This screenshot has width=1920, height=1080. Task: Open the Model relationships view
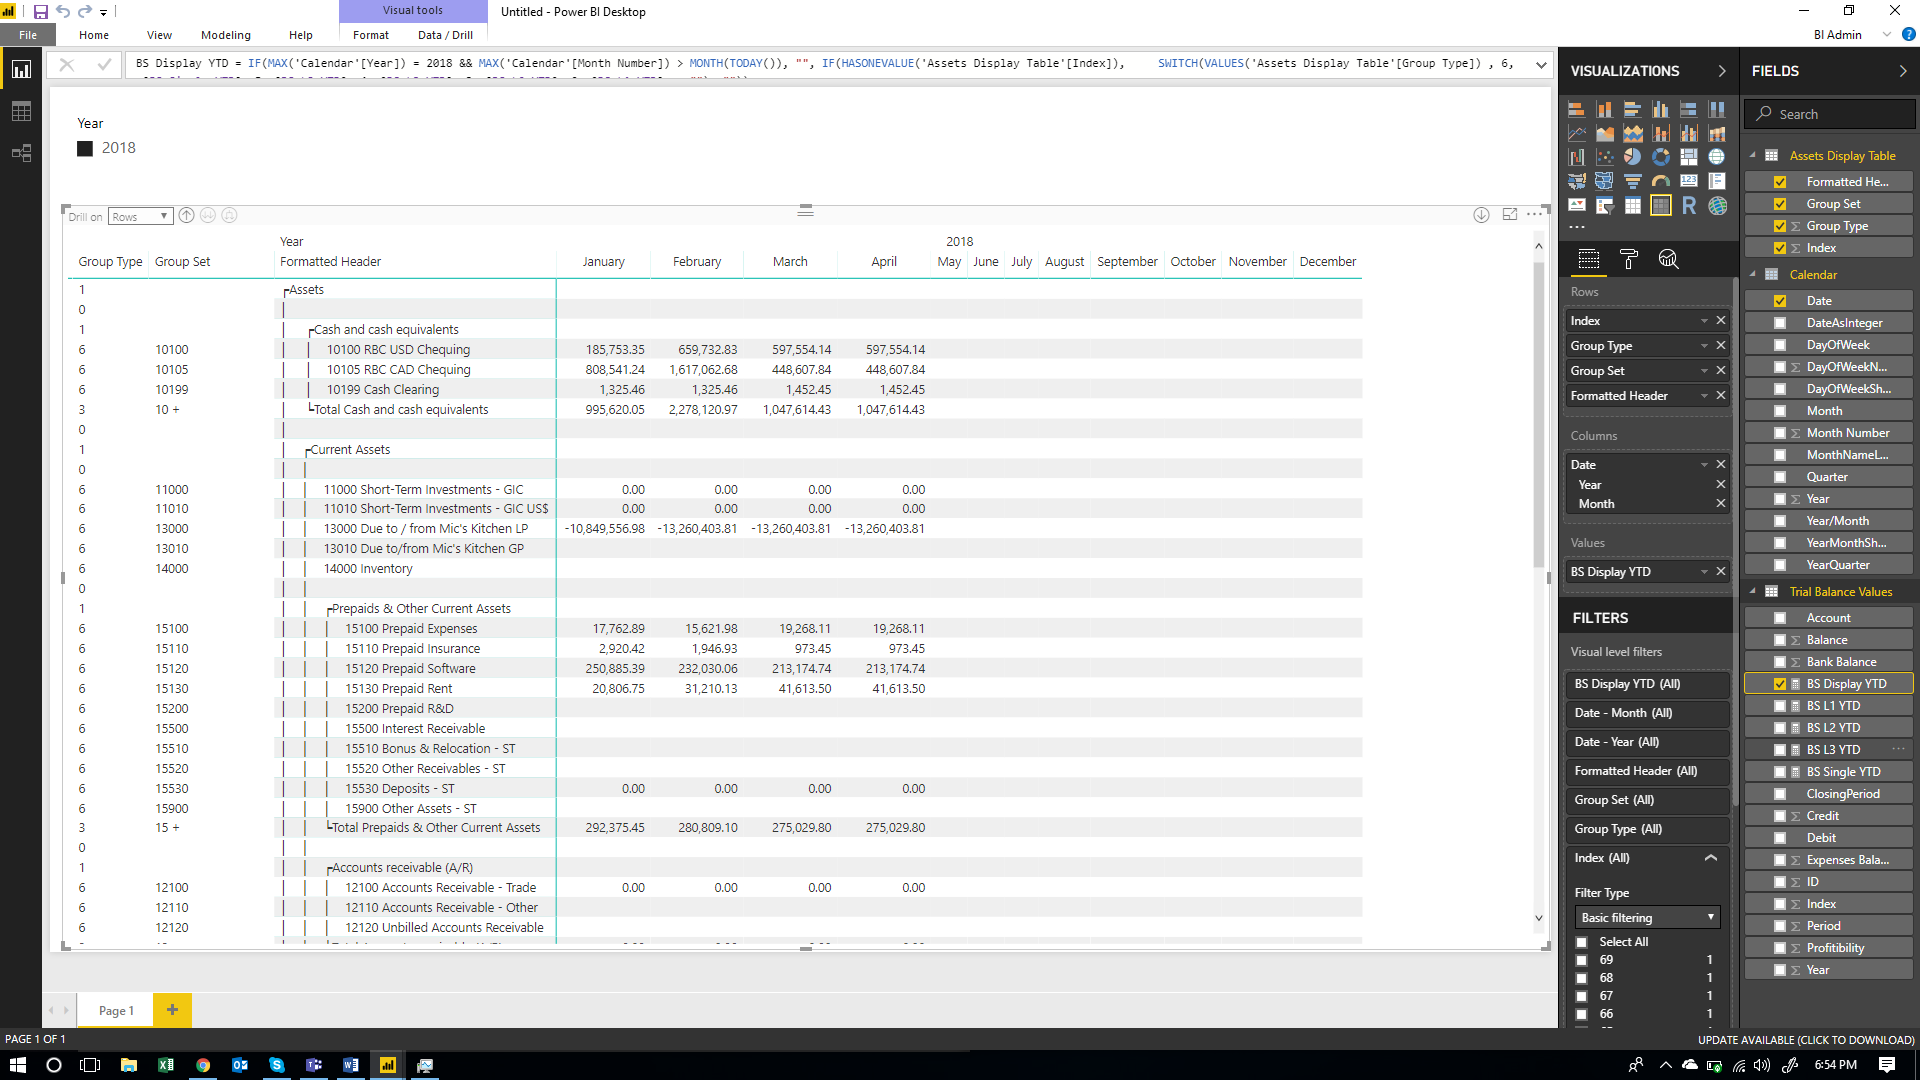pyautogui.click(x=21, y=153)
